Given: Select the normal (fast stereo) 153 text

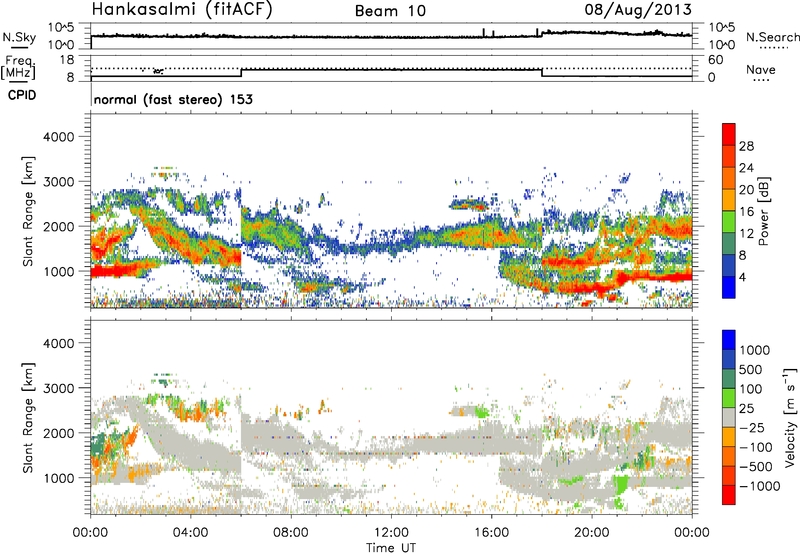Looking at the screenshot, I should point(173,99).
